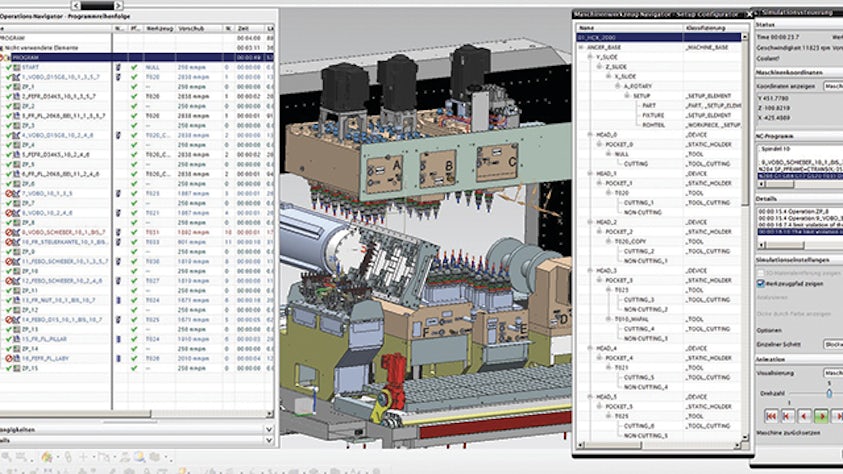The image size is (843, 474).
Task: Play the simulation forward
Action: point(821,416)
